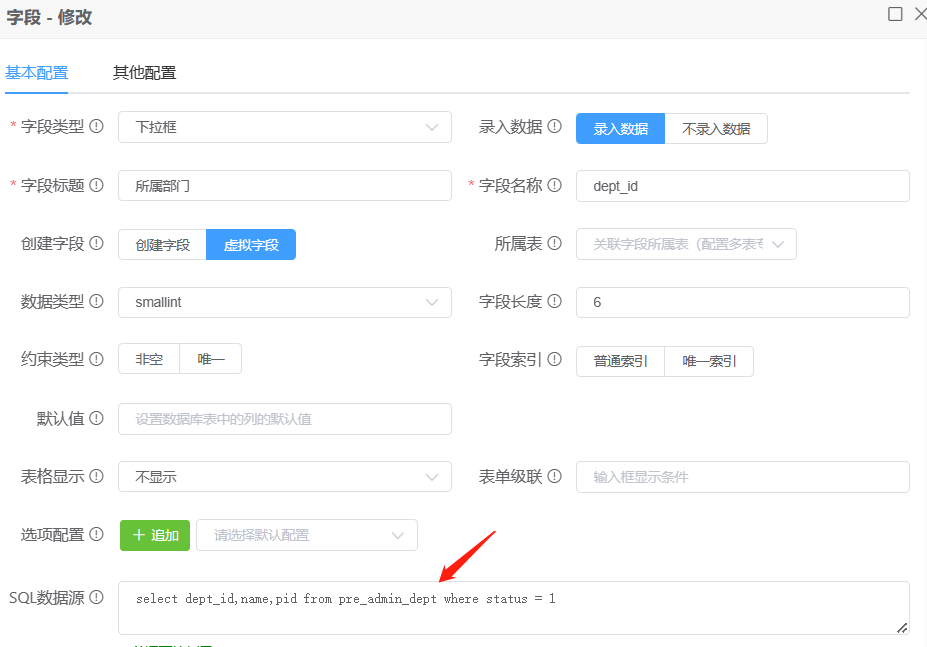927x647 pixels.
Task: Switch to 创建字段 option
Action: 163,245
